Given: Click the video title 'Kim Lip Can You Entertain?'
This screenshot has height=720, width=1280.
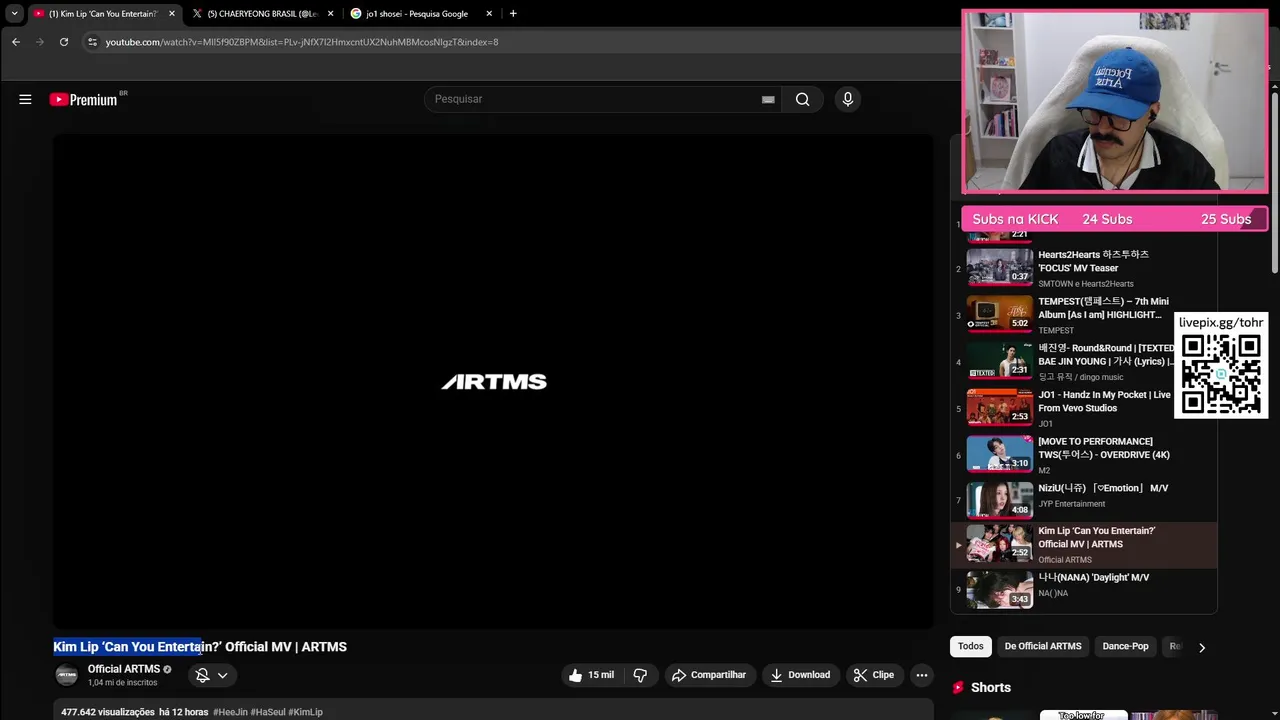Looking at the screenshot, I should (x=200, y=647).
